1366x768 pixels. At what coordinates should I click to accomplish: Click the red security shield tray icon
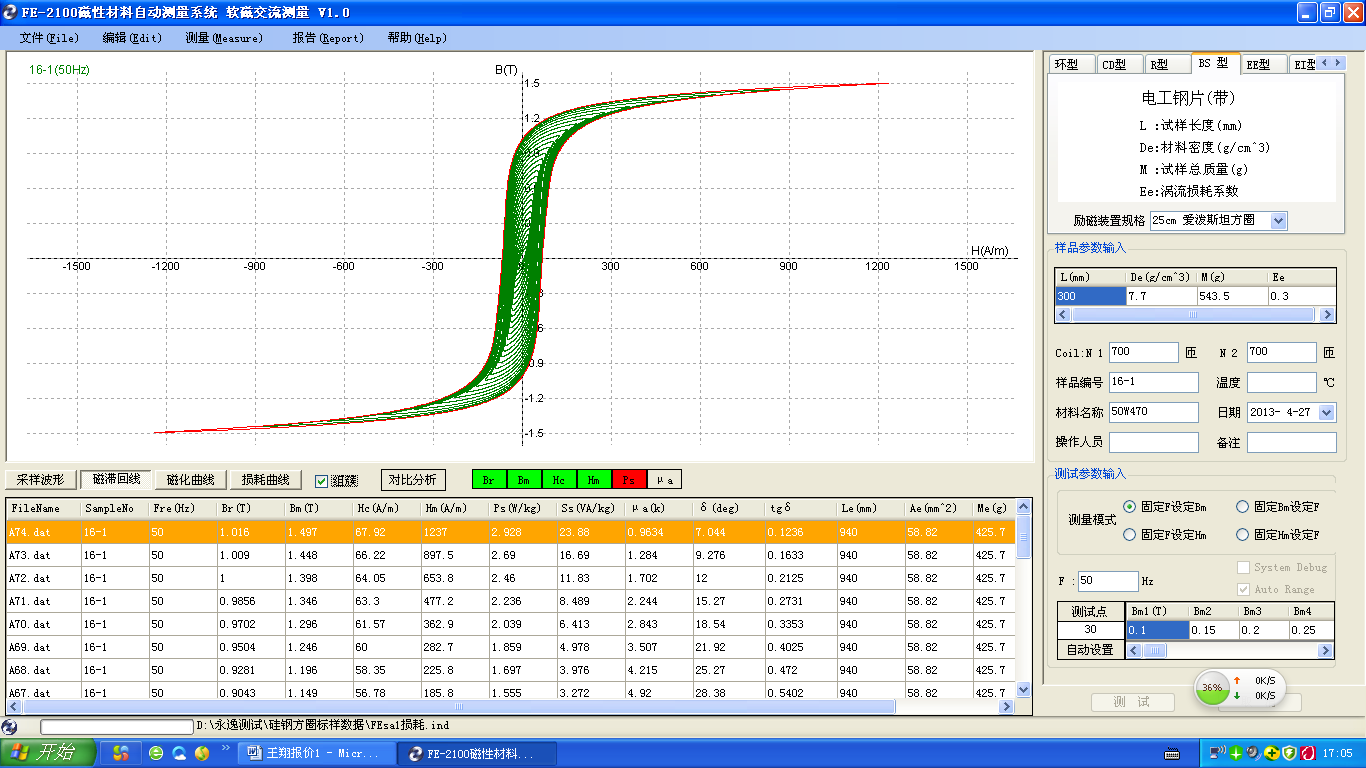1306,753
